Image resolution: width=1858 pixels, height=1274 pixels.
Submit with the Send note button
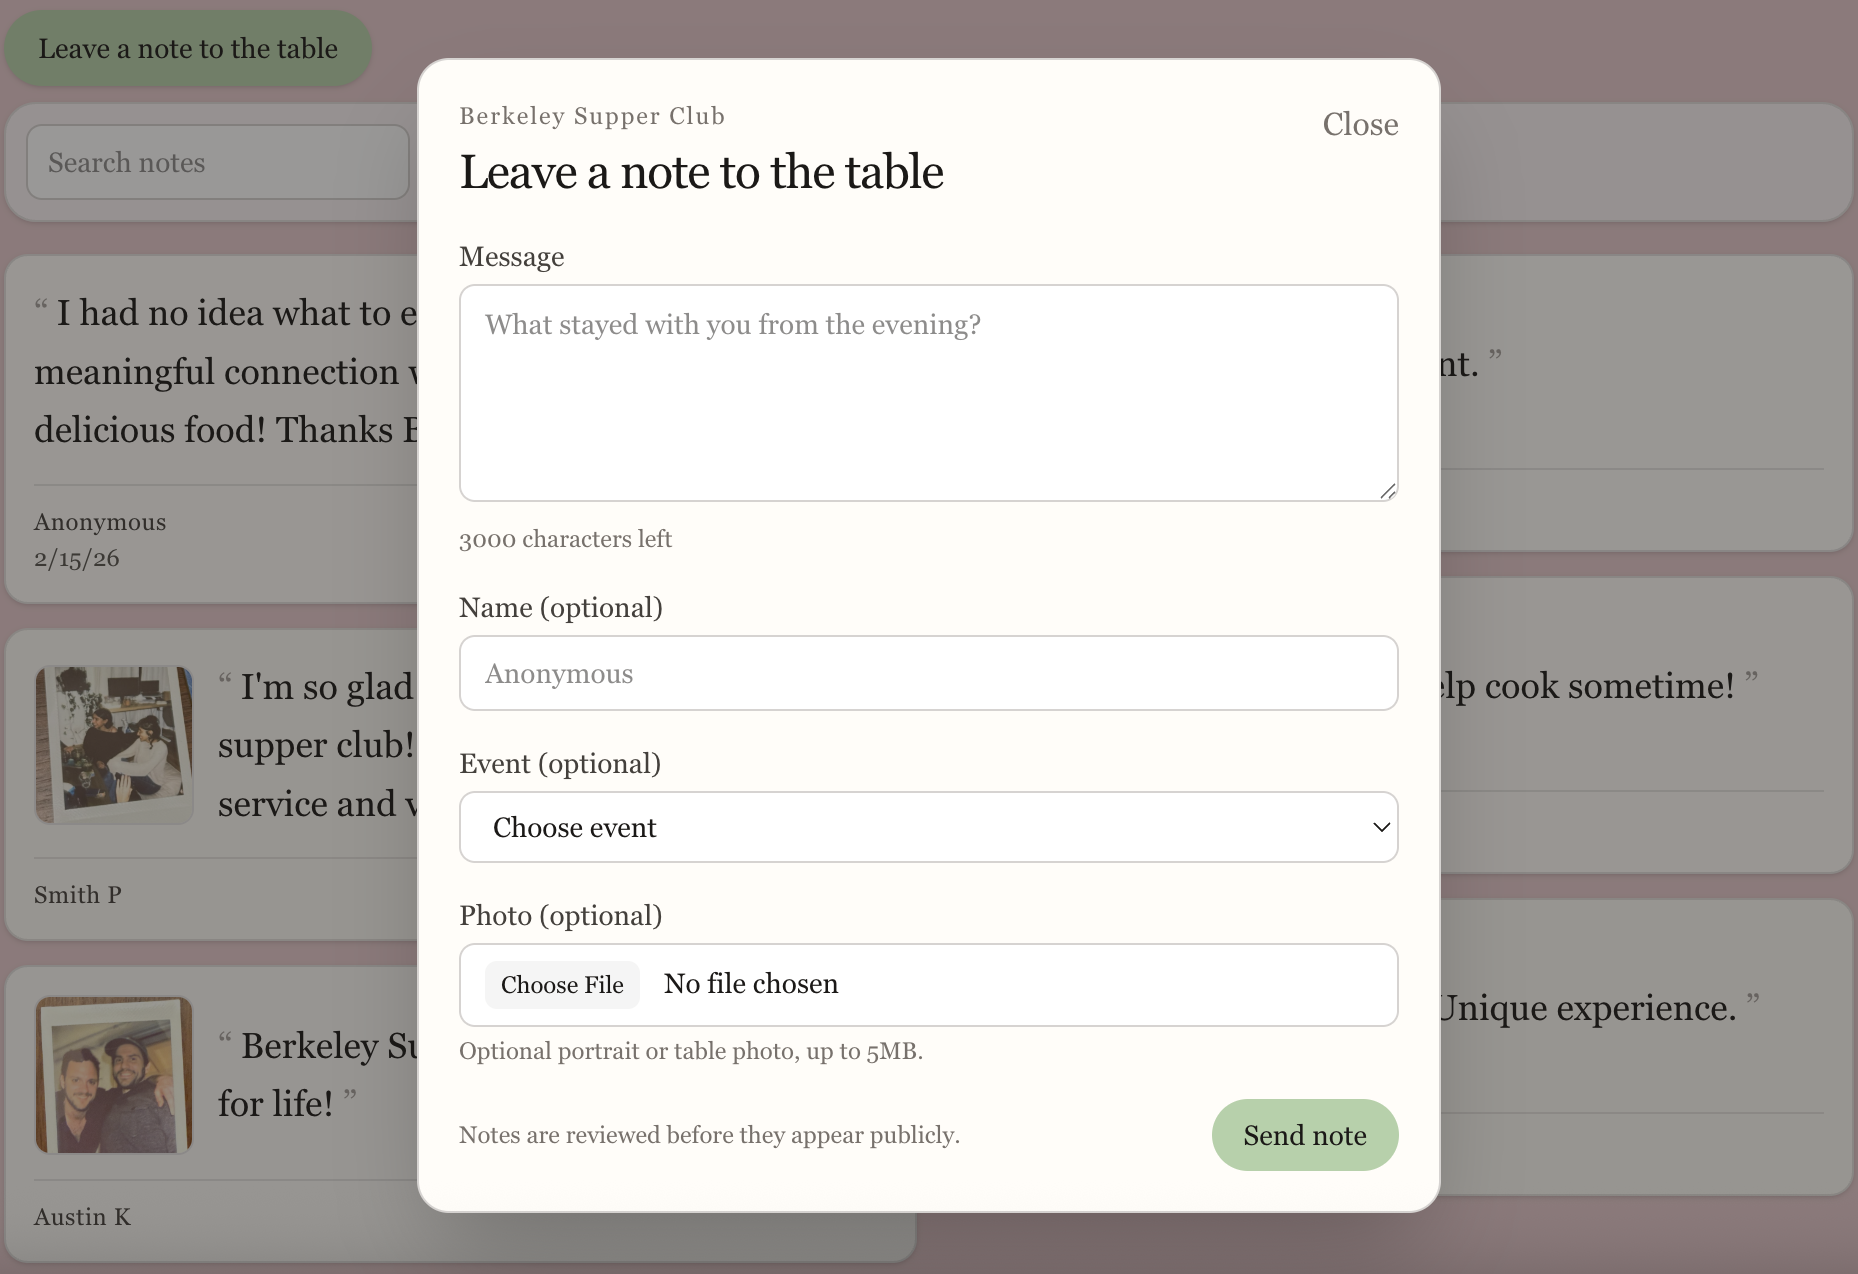pyautogui.click(x=1304, y=1135)
